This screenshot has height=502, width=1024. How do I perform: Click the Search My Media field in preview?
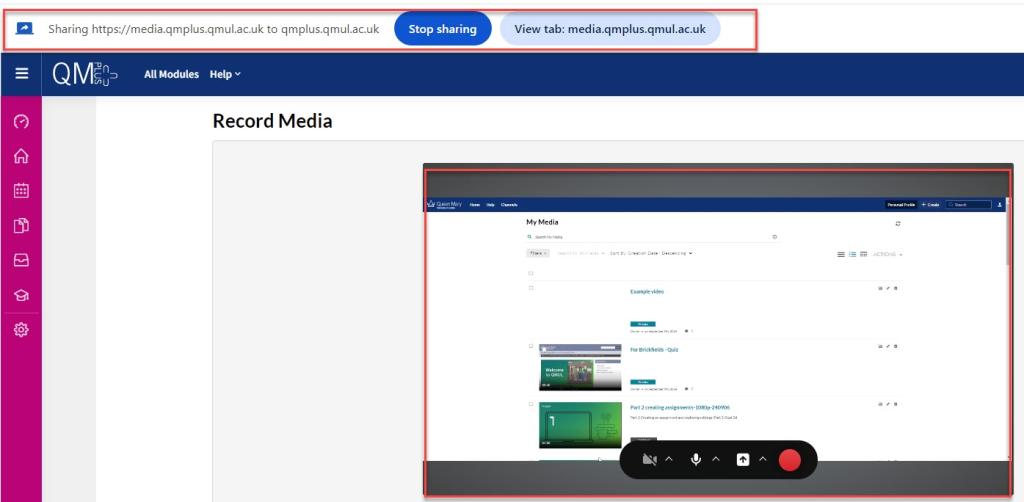pos(652,237)
